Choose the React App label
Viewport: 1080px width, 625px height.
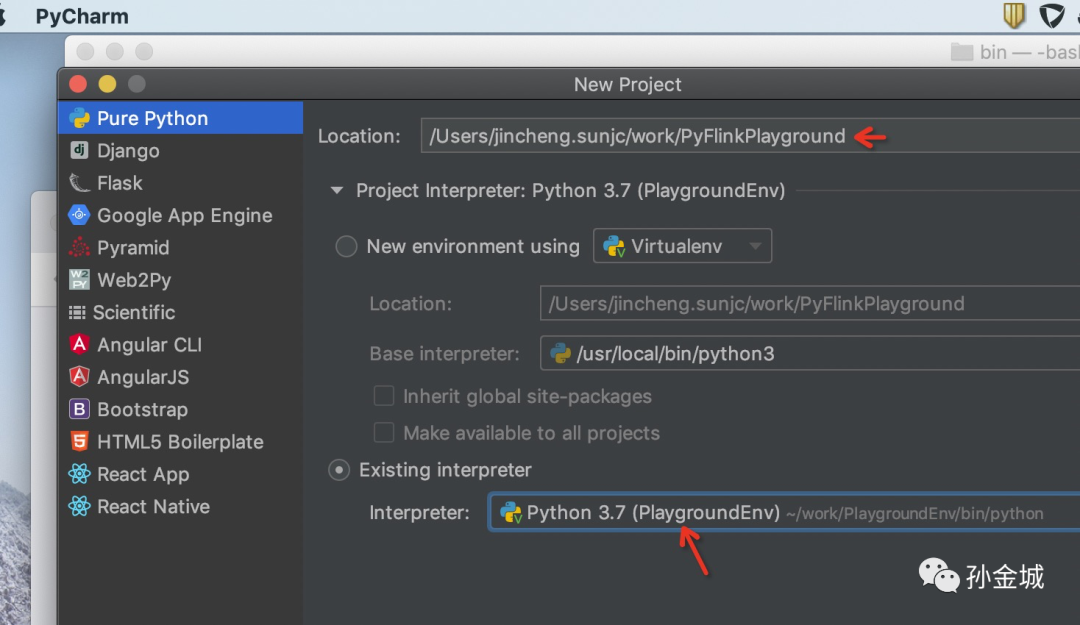(x=143, y=475)
